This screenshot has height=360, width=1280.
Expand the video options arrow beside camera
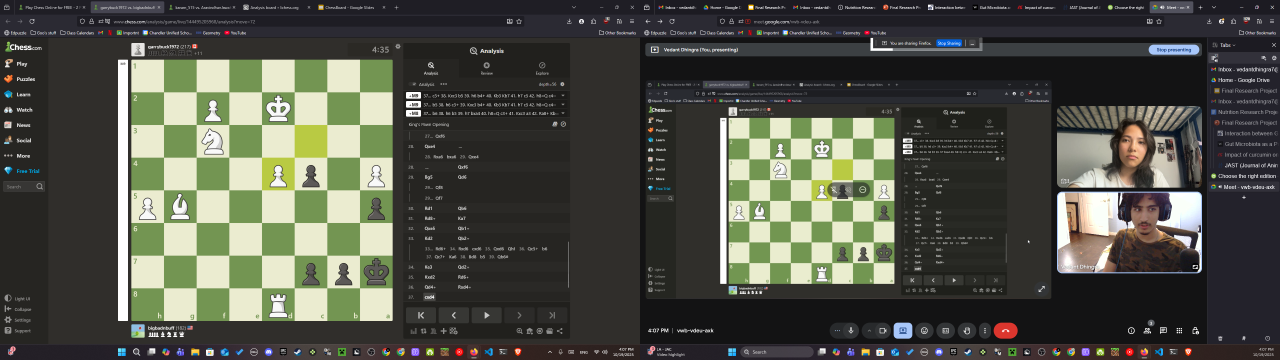coord(869,330)
